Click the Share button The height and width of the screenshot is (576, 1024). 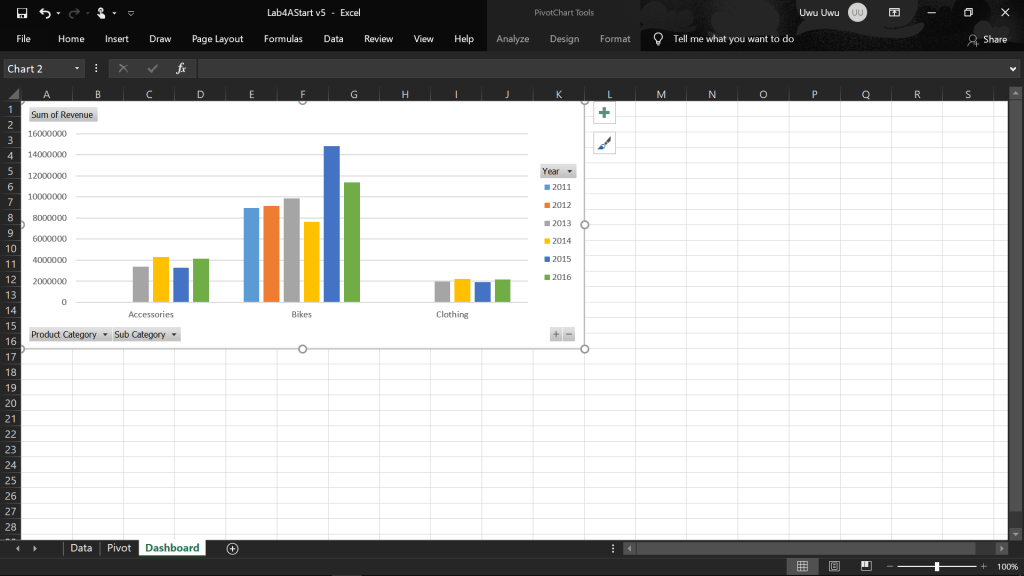click(x=987, y=39)
